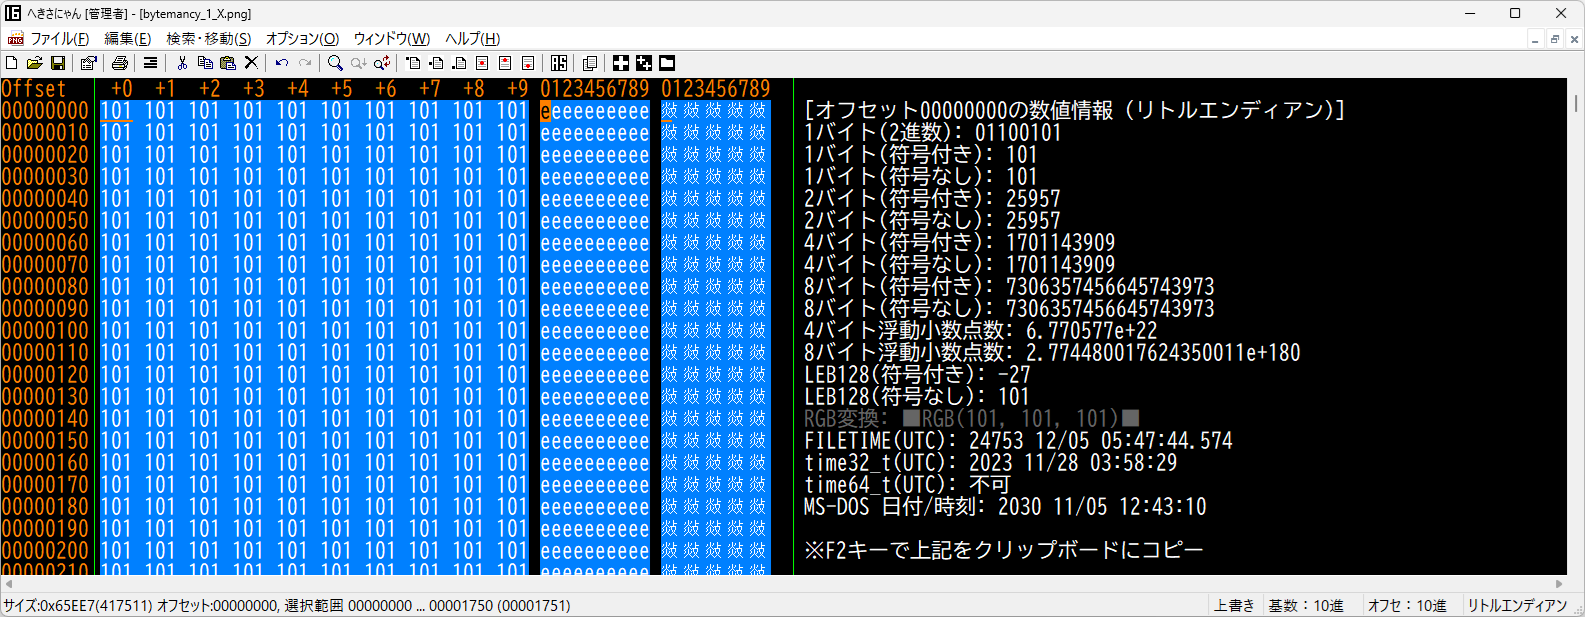
Task: Paste using the clipboard icon
Action: click(x=228, y=63)
